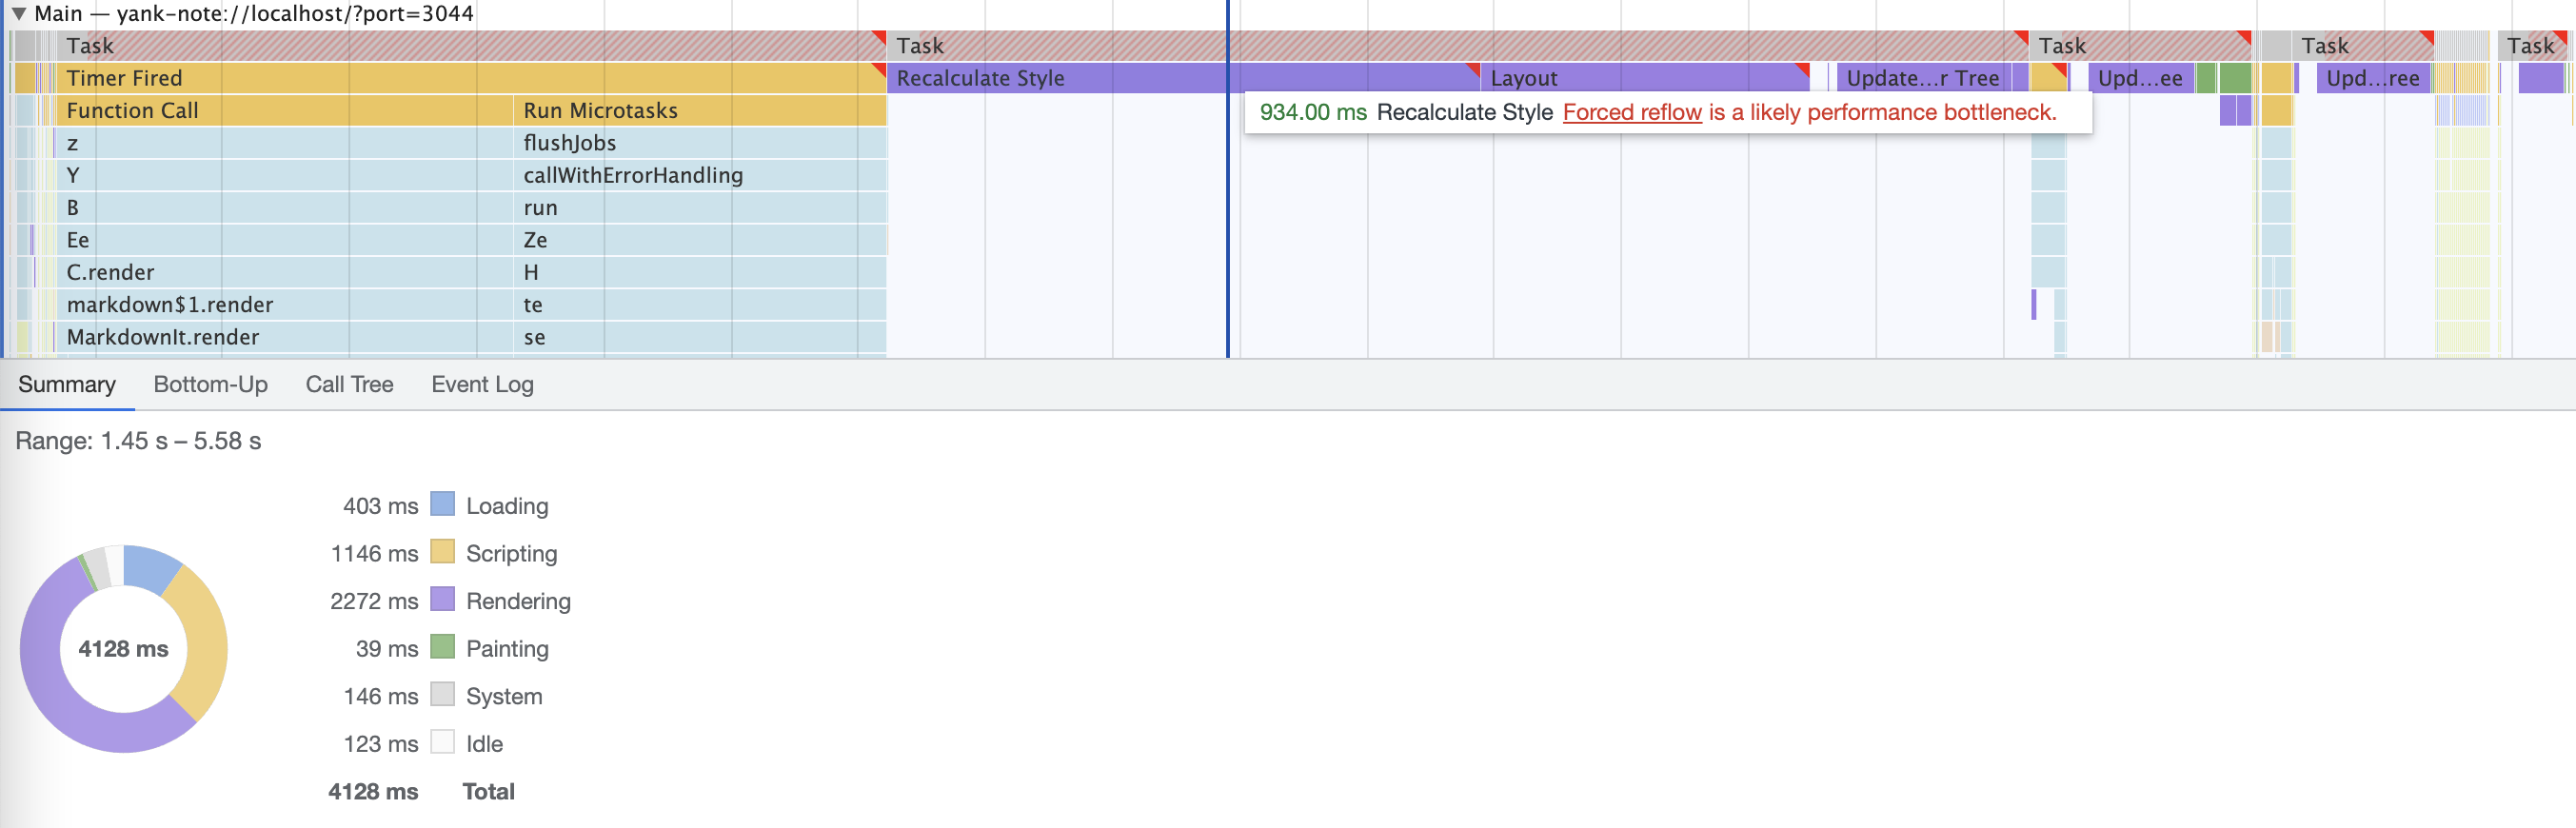Follow the Forced reflow link
Image resolution: width=2576 pixels, height=828 pixels.
[x=1631, y=113]
